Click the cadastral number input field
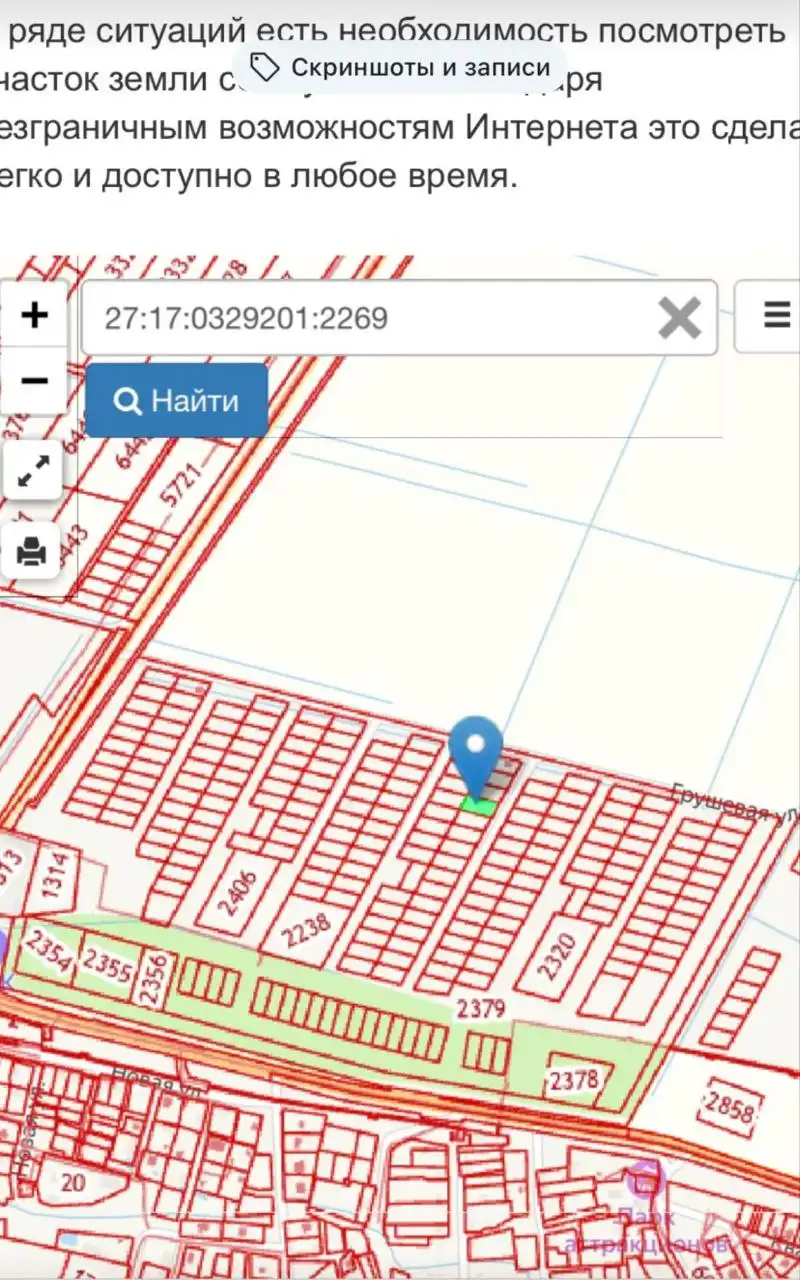 [x=370, y=319]
